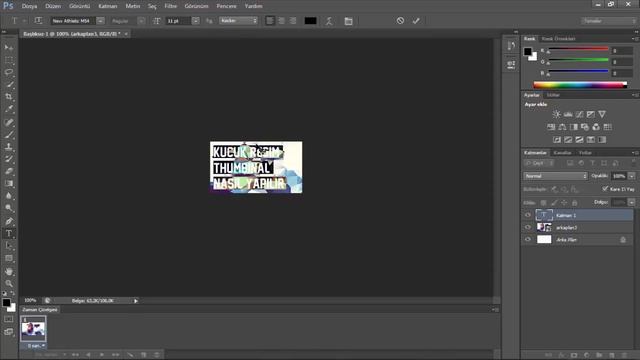The height and width of the screenshot is (360, 640).
Task: Click the color spectrum ramp
Action: 580,85
